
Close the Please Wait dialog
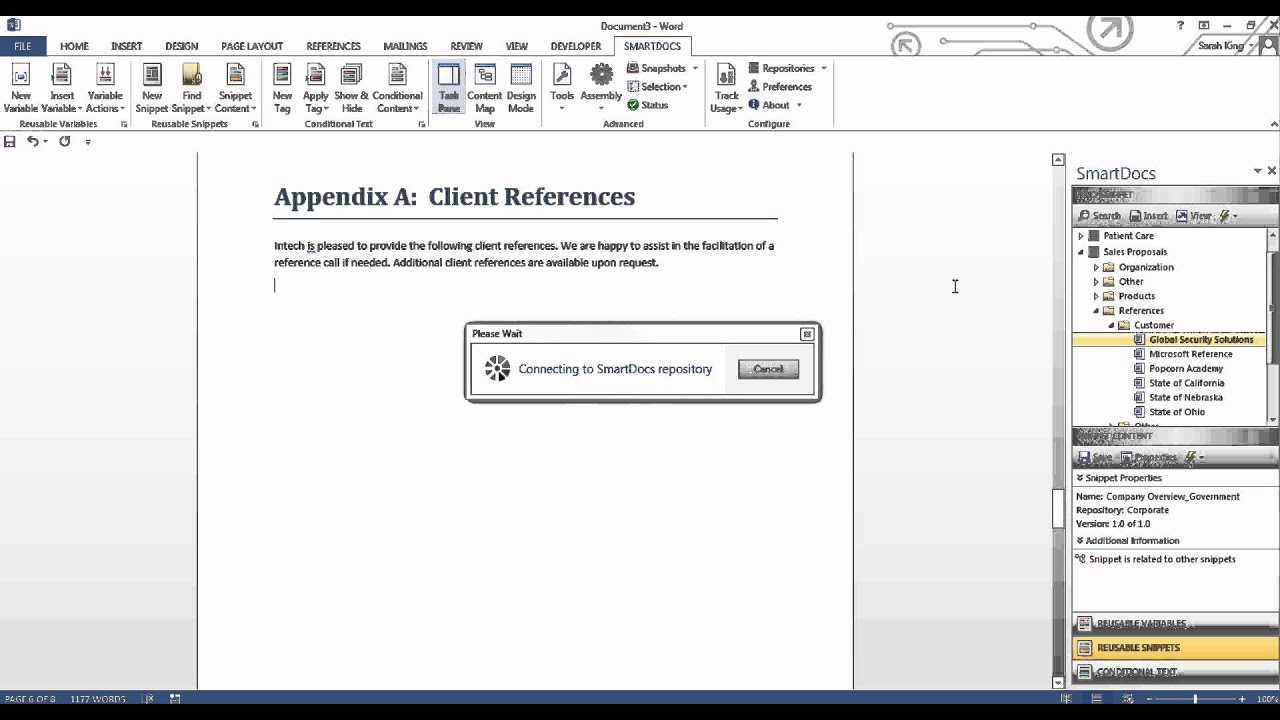point(807,334)
